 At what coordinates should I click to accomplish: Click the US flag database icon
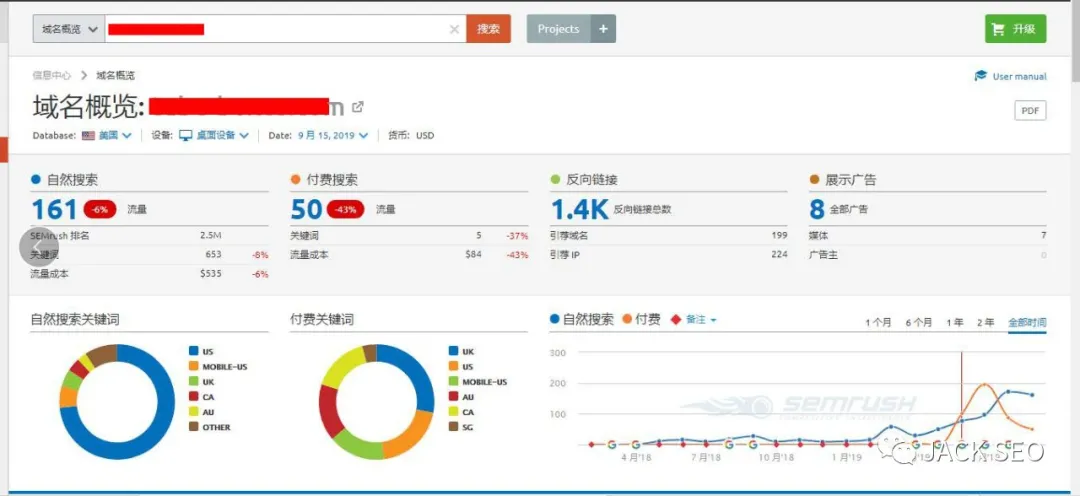[x=89, y=135]
